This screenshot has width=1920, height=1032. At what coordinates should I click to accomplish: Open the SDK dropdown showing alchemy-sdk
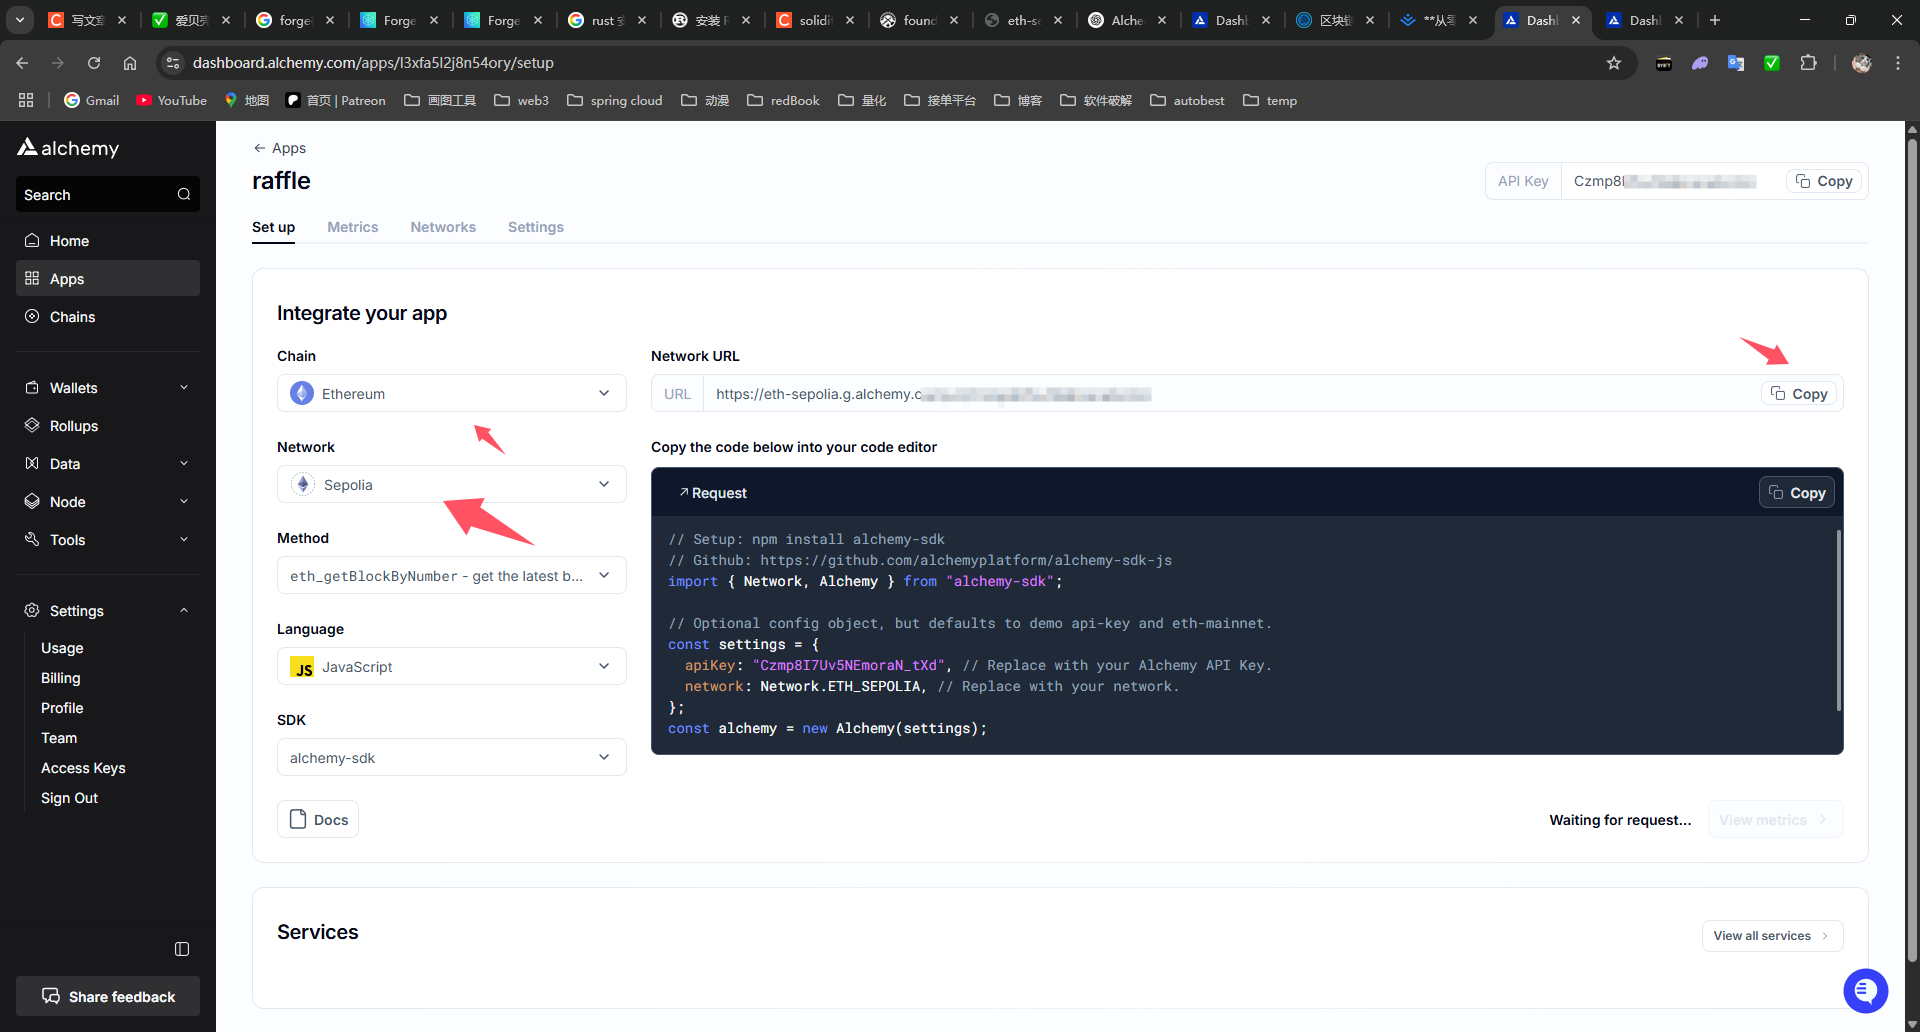pyautogui.click(x=452, y=757)
